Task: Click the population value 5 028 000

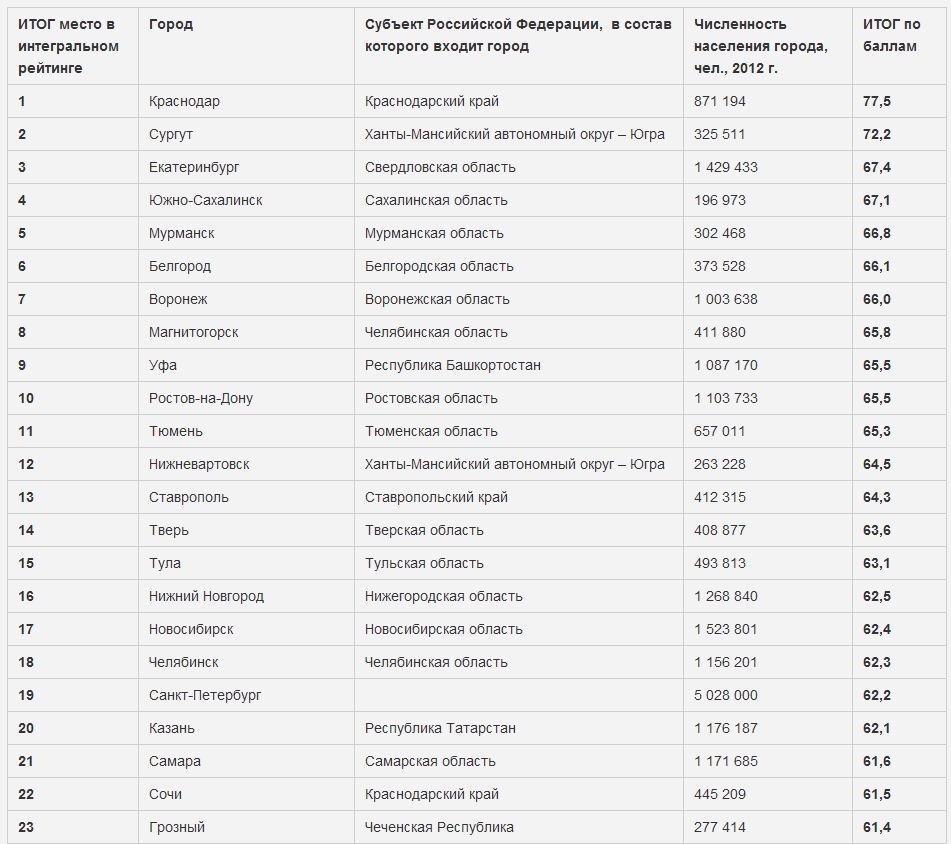Action: [726, 695]
